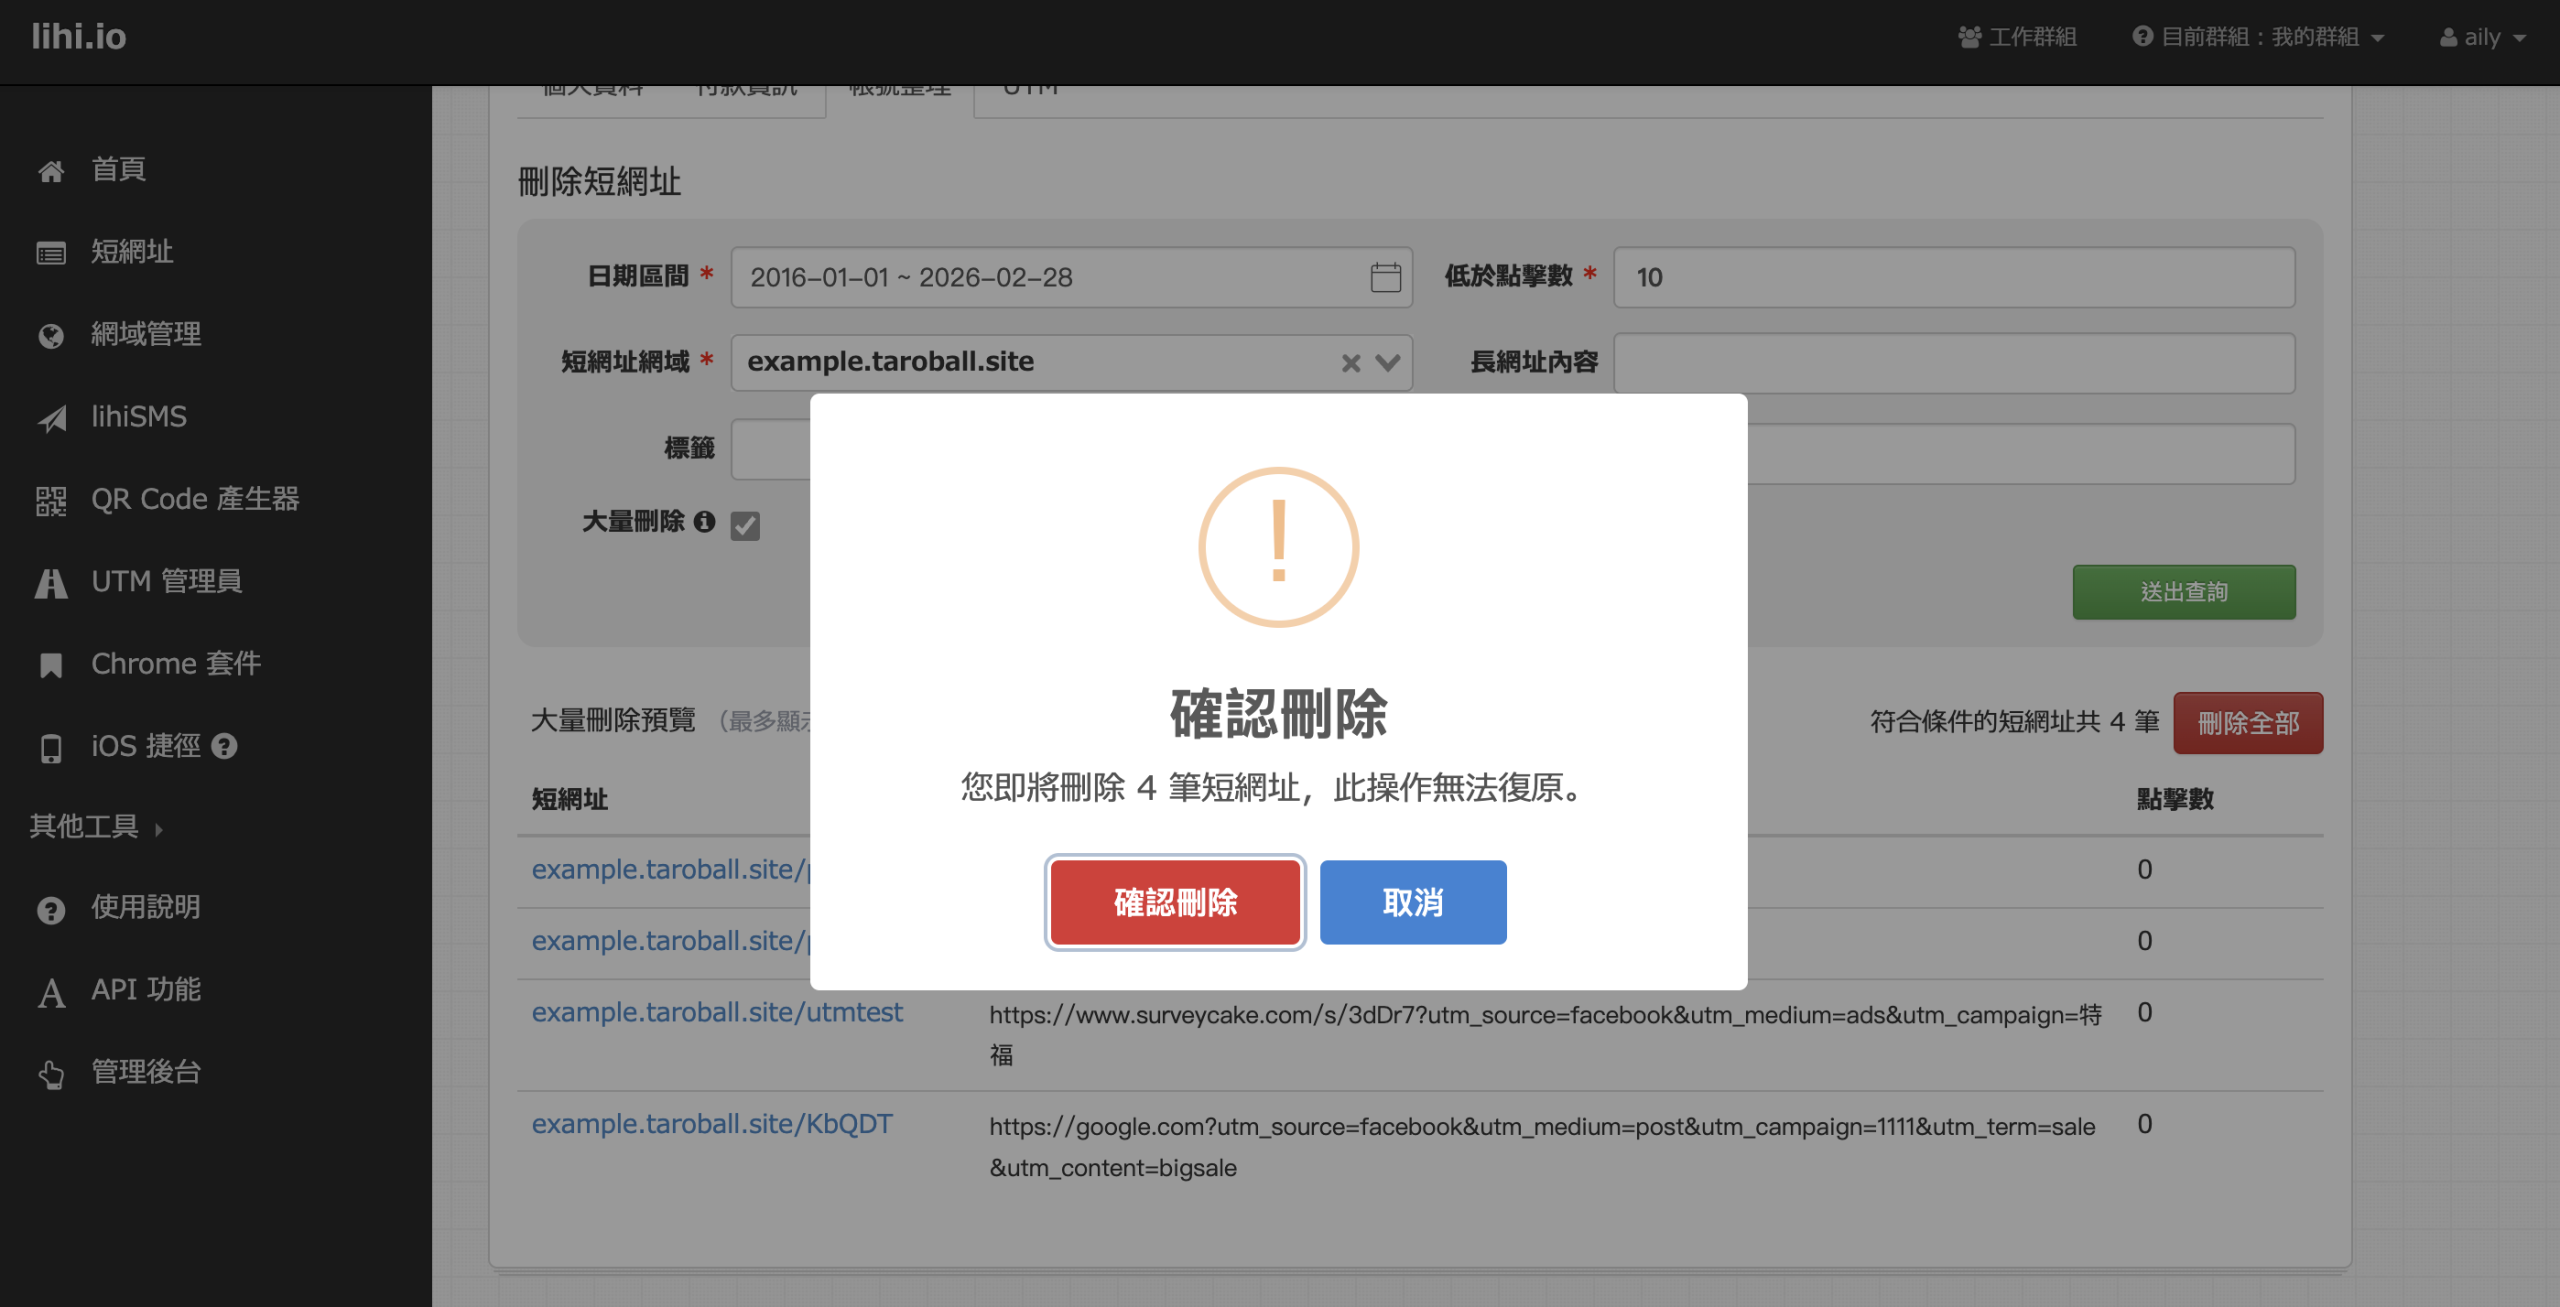Expand the 短網址網域 dropdown arrow
Screen dimensions: 2560x1307
[x=1388, y=363]
